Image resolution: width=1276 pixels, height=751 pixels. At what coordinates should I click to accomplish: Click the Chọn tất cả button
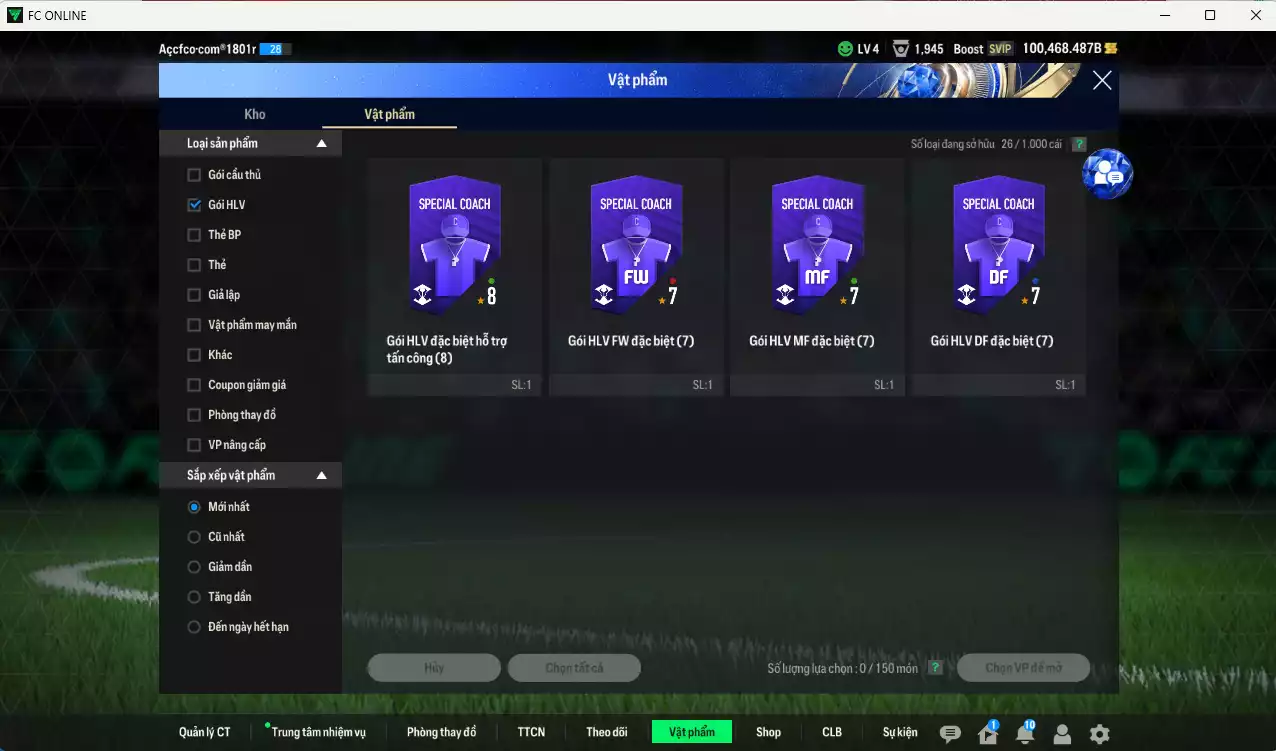574,667
